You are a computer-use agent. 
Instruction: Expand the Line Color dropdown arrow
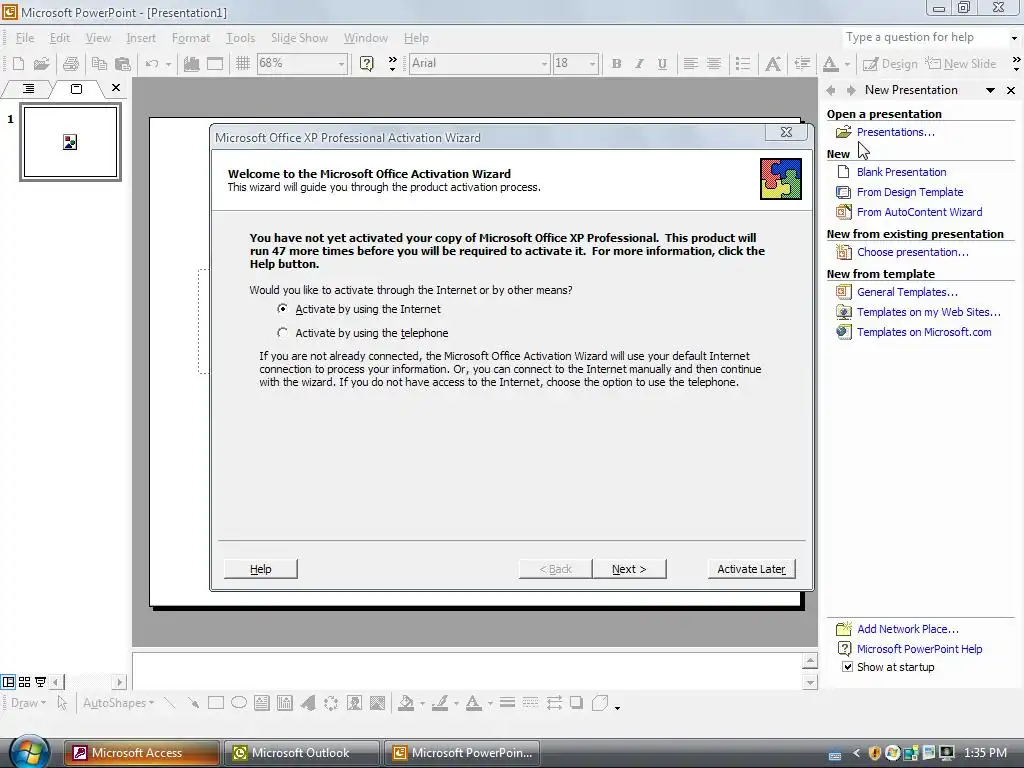(x=456, y=703)
